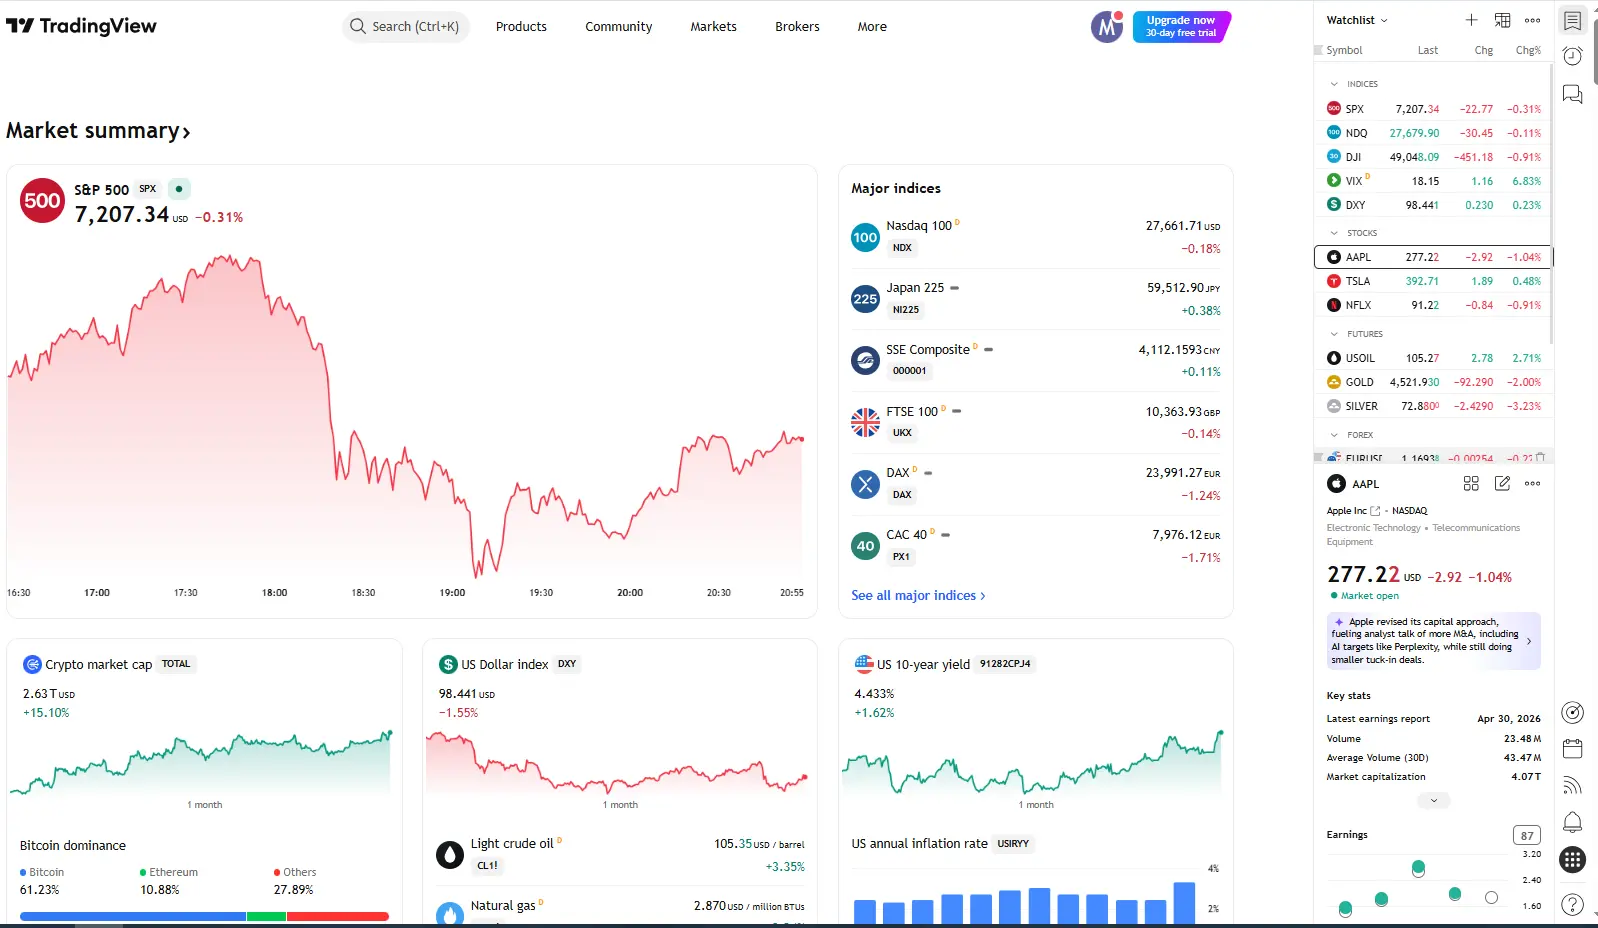Click the CAC 40 index logo

pos(865,546)
